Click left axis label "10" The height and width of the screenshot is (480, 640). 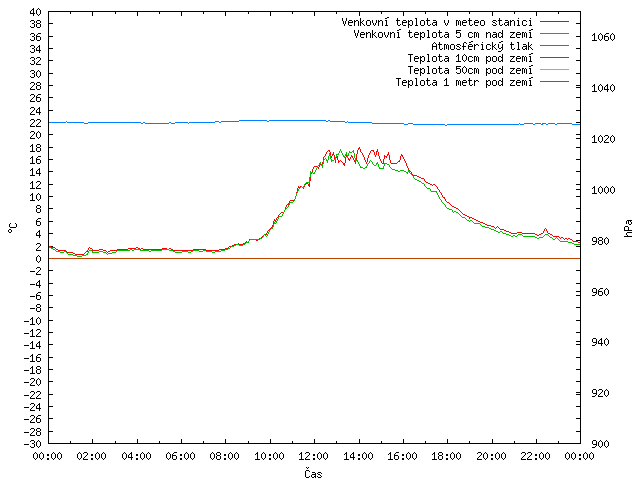point(36,197)
